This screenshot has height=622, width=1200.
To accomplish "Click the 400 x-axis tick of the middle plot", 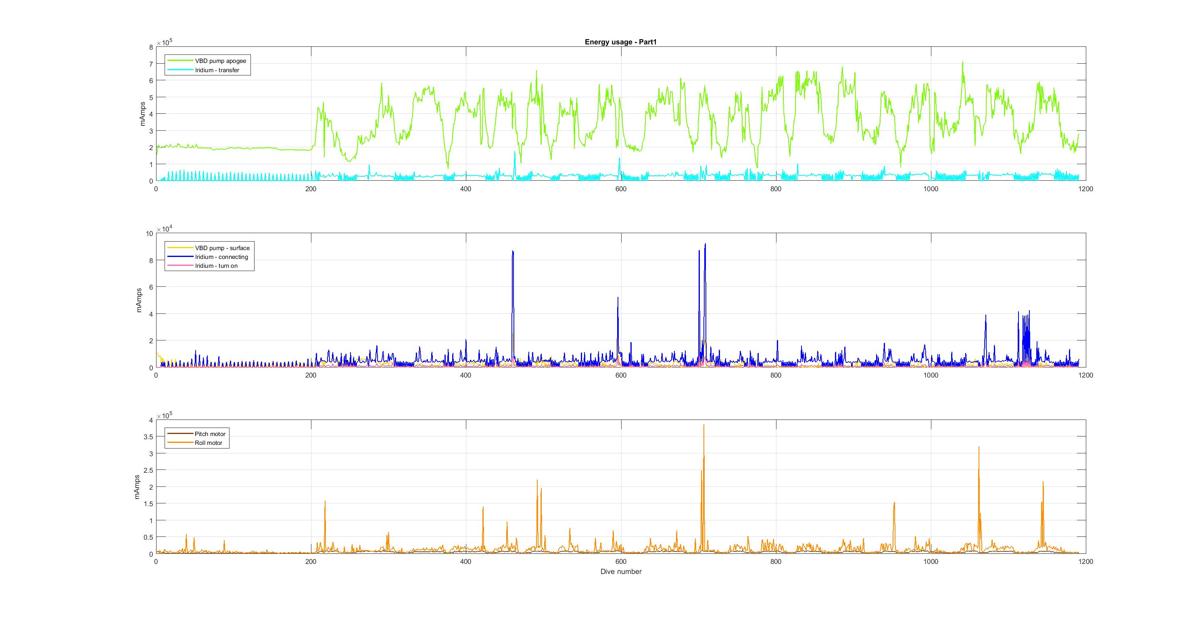I will click(466, 375).
